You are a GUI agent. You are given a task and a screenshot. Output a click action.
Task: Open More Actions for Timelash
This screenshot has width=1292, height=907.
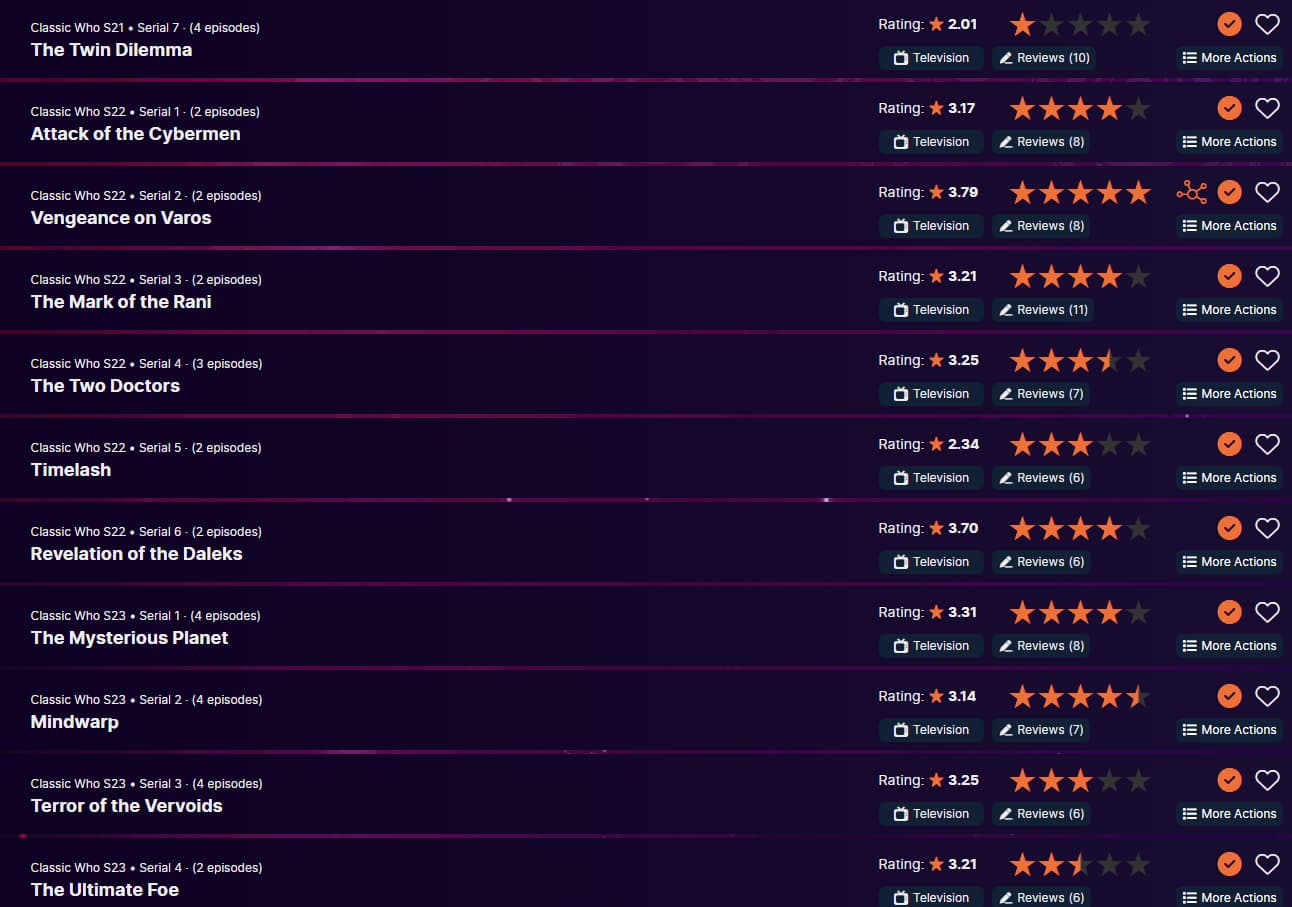pos(1229,478)
